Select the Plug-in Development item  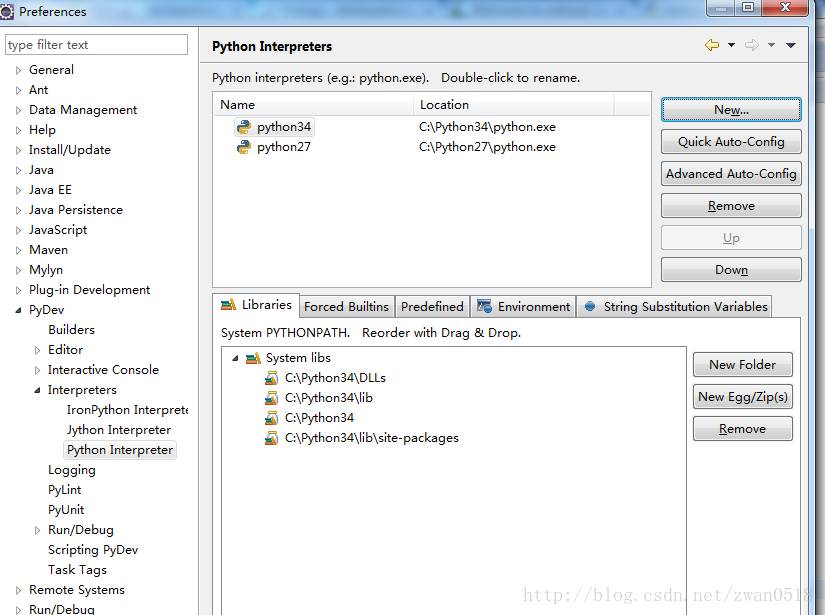coord(89,290)
